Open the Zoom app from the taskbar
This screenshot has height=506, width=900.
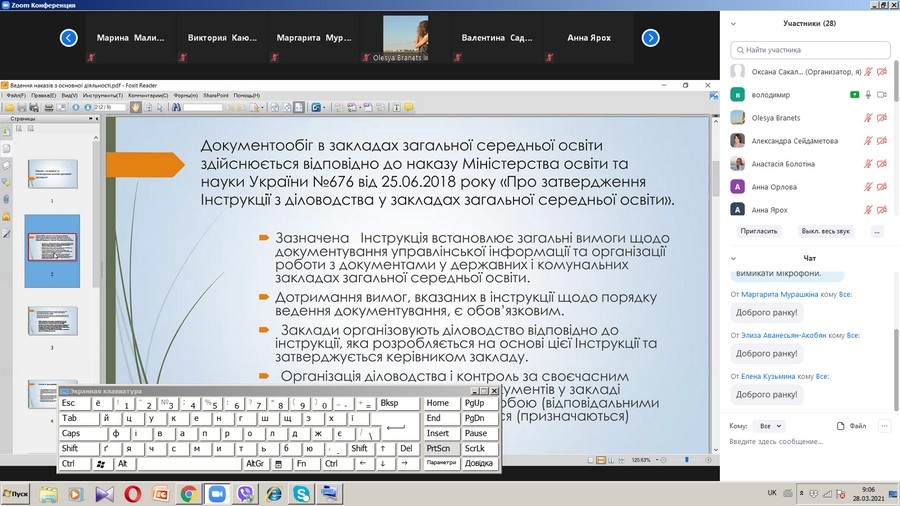click(216, 494)
